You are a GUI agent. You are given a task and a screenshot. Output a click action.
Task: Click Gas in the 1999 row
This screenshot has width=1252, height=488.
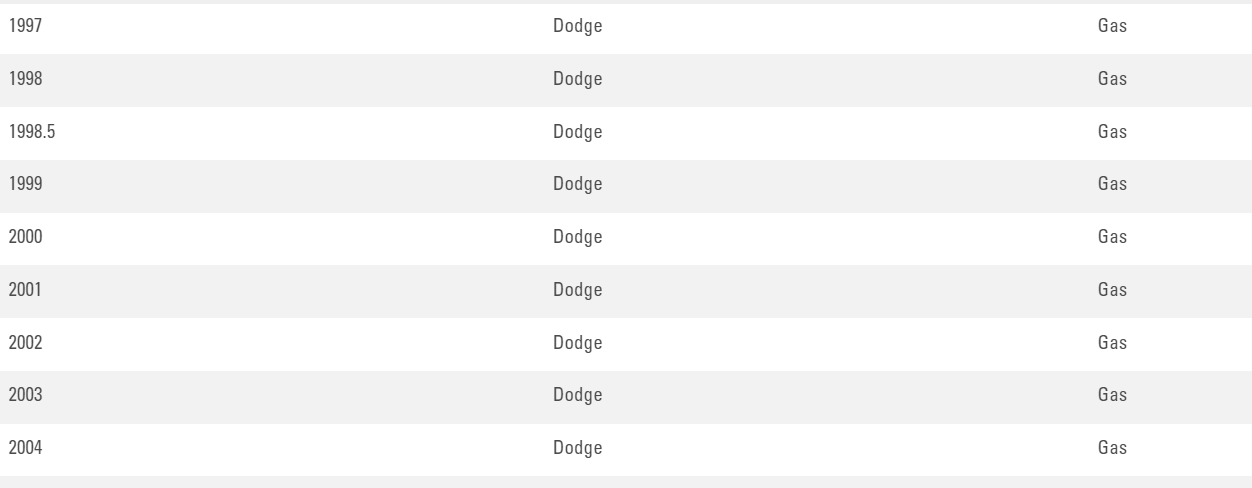[x=1112, y=185]
